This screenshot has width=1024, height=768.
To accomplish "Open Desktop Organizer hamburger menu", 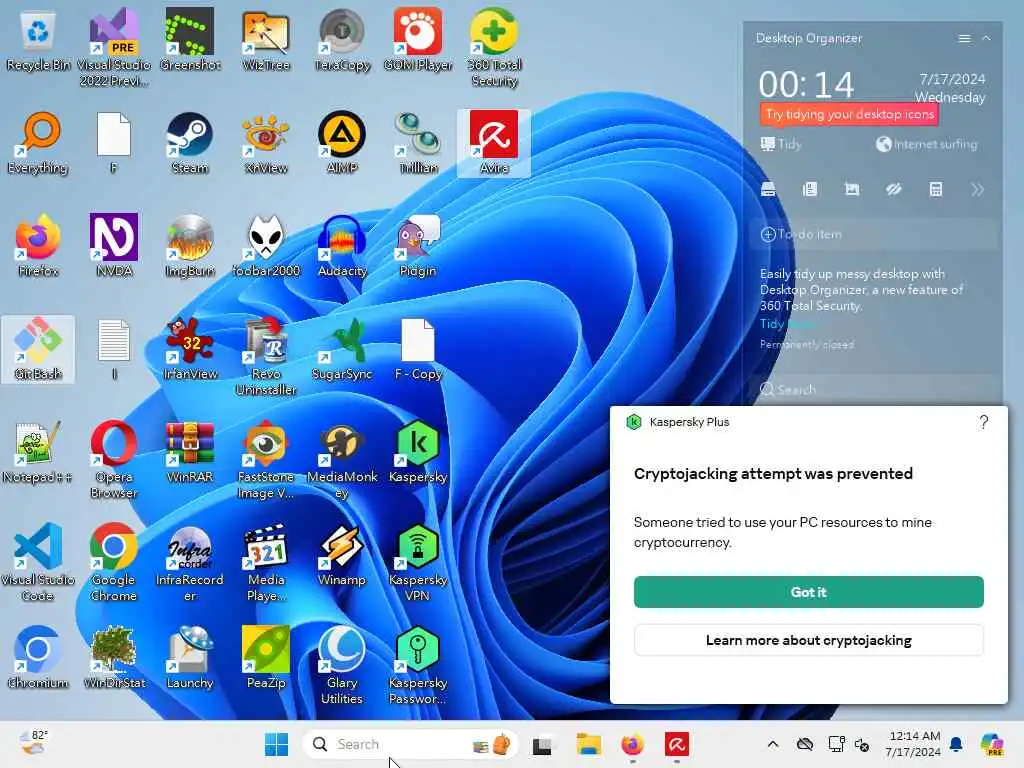I will pos(964,39).
